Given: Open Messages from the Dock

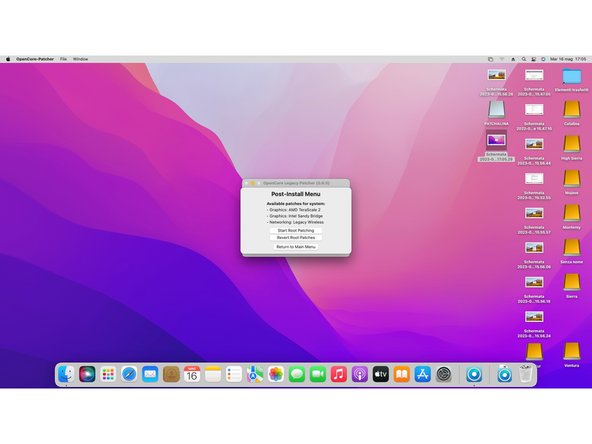Looking at the screenshot, I should (297, 374).
